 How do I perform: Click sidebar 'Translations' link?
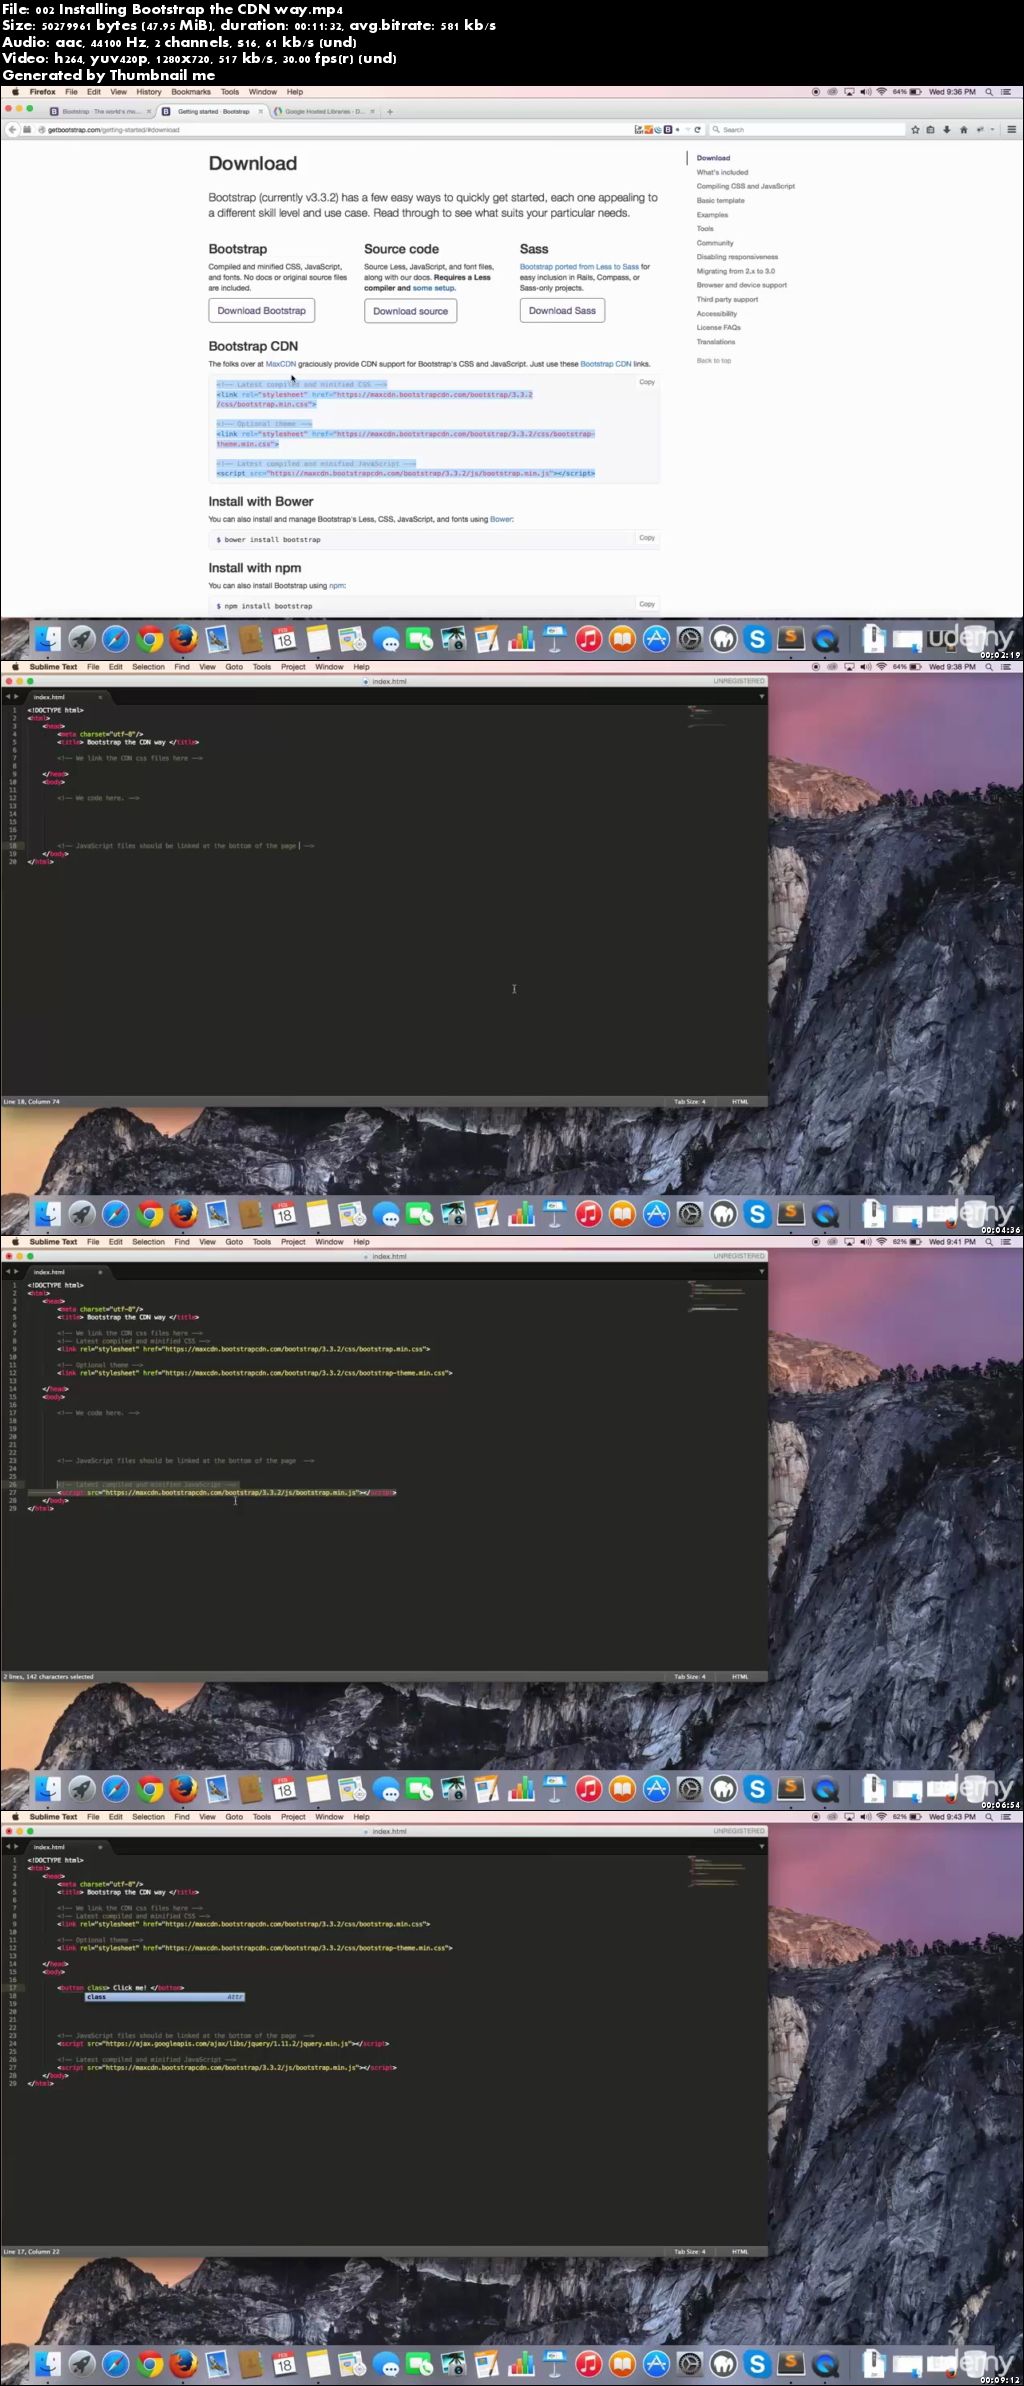coord(716,342)
